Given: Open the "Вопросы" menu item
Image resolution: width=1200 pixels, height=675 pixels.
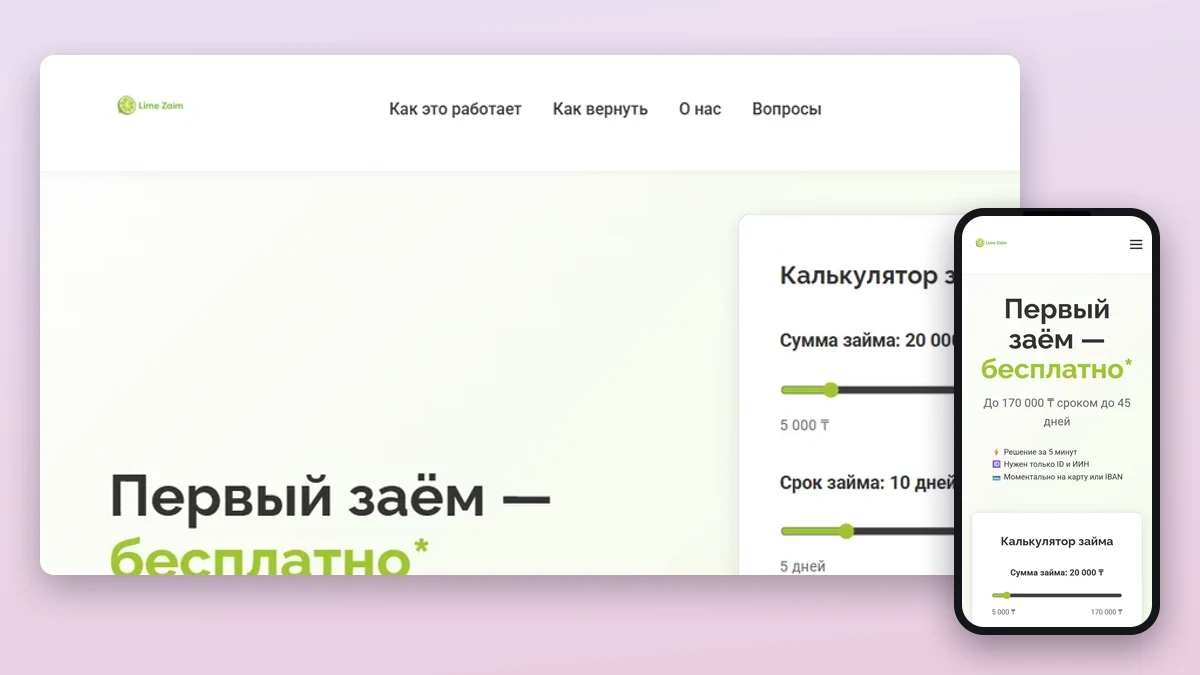Looking at the screenshot, I should tap(787, 109).
